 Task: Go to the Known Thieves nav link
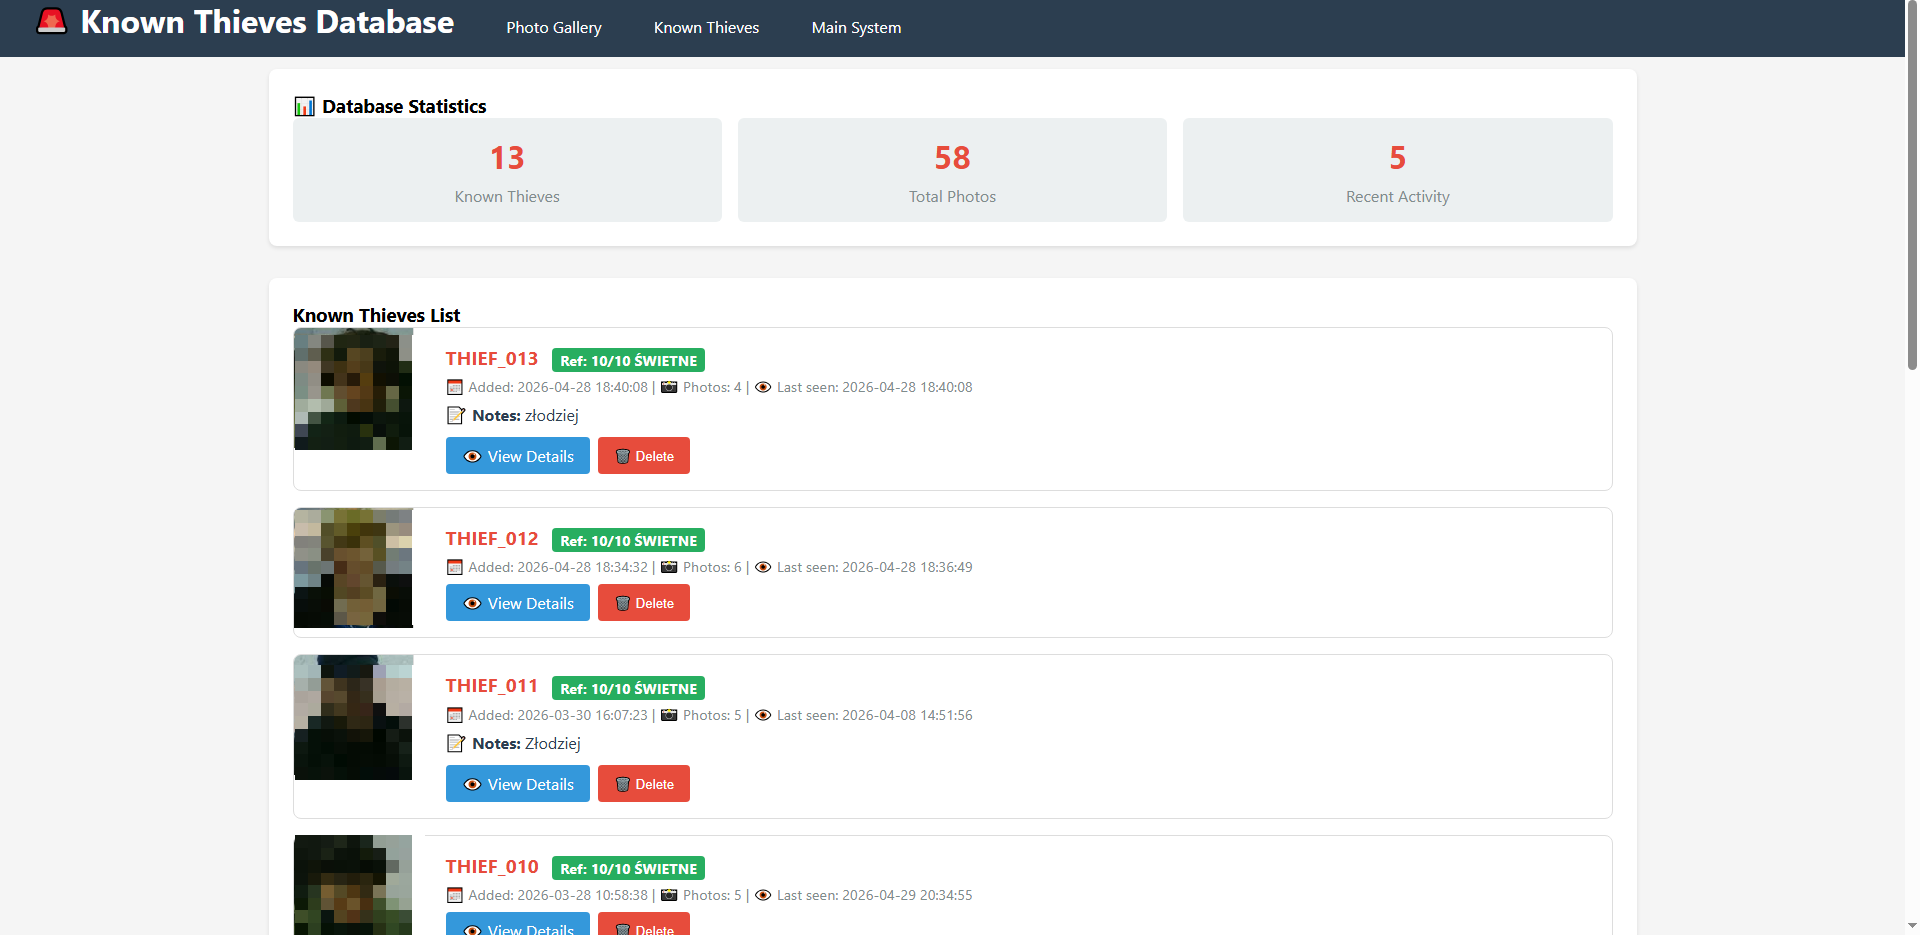[x=706, y=28]
